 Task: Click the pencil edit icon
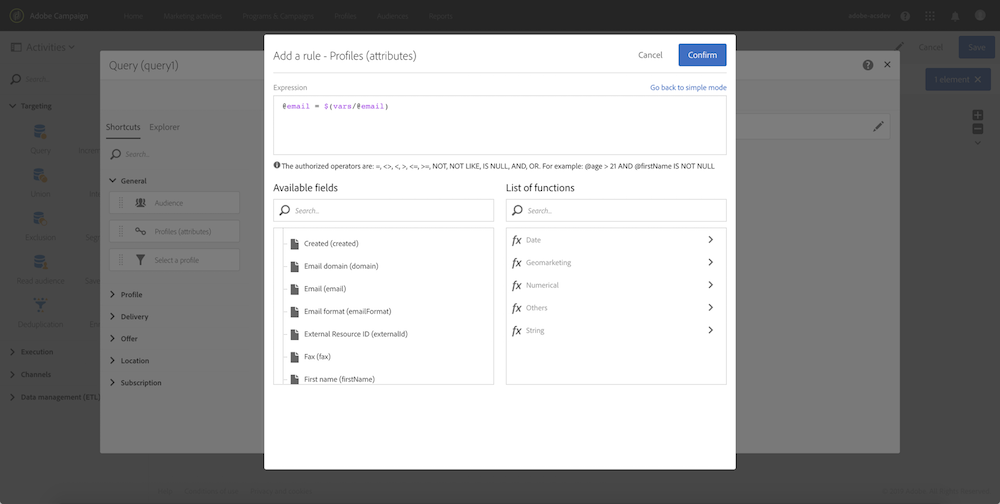click(878, 127)
